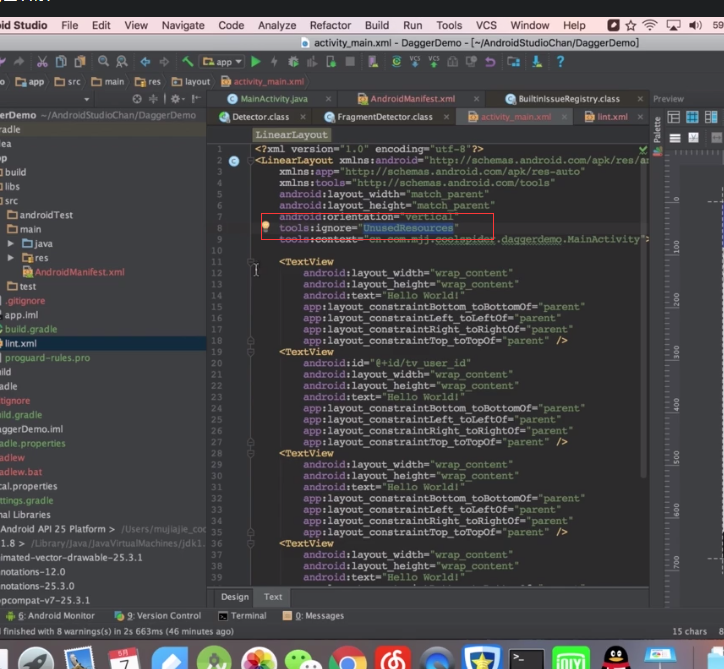Hide the project tool window icon
This screenshot has height=669, width=724.
coord(196,99)
